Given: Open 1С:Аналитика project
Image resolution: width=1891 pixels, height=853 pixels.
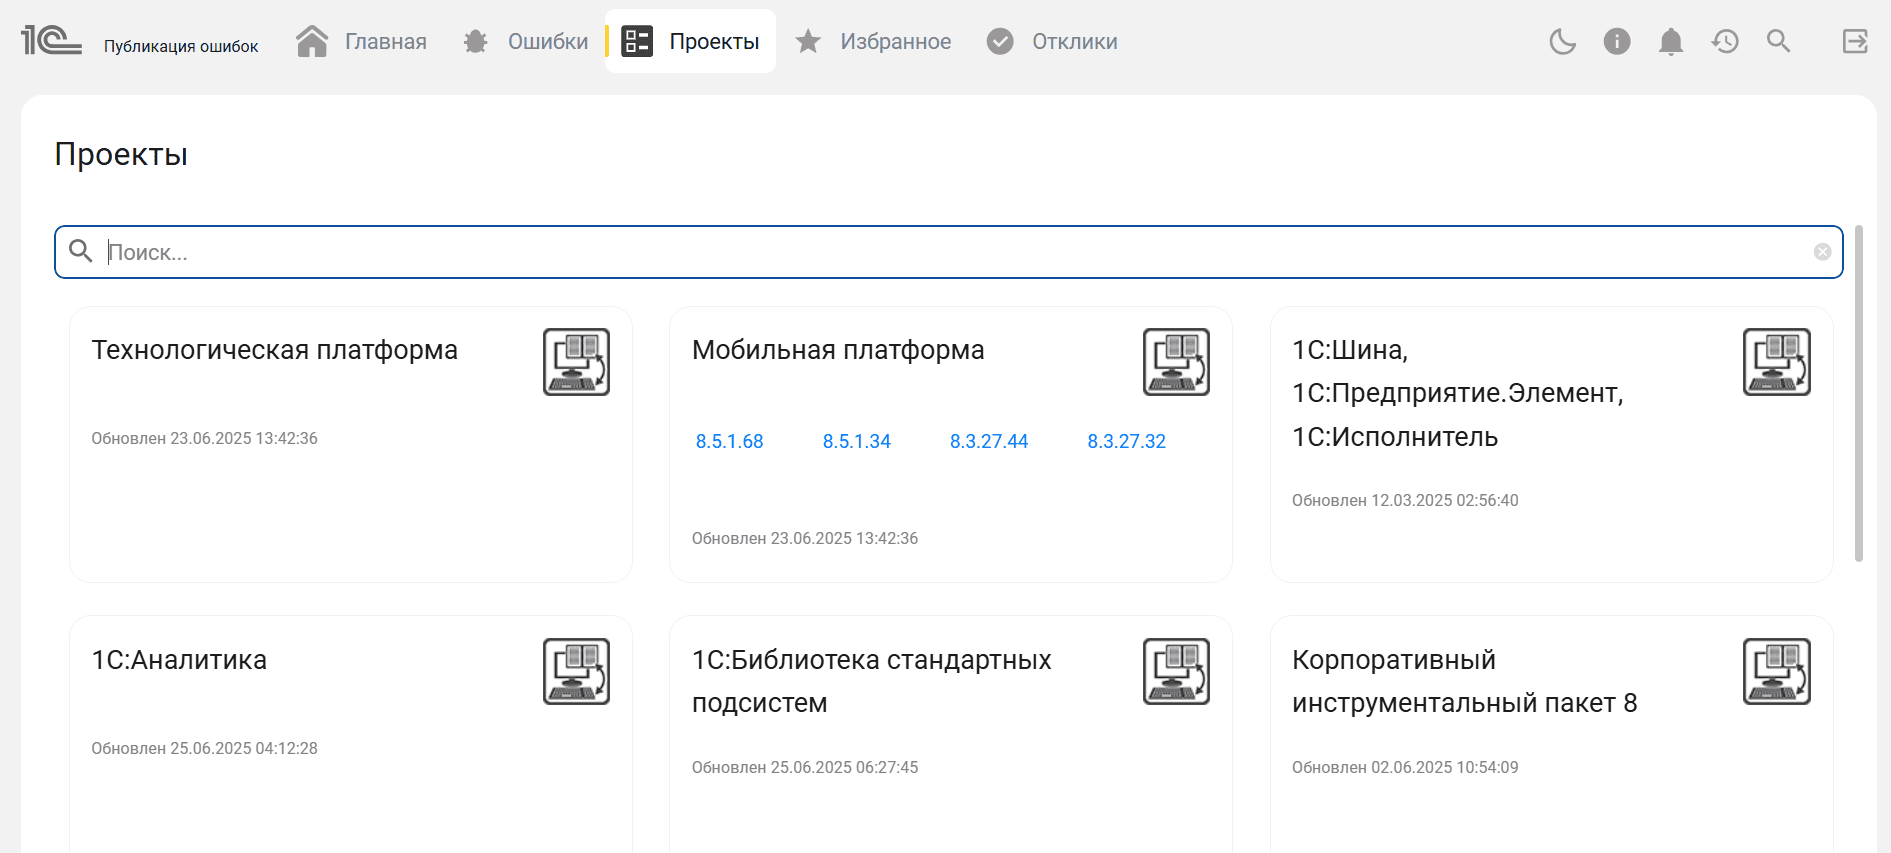Looking at the screenshot, I should tap(179, 660).
